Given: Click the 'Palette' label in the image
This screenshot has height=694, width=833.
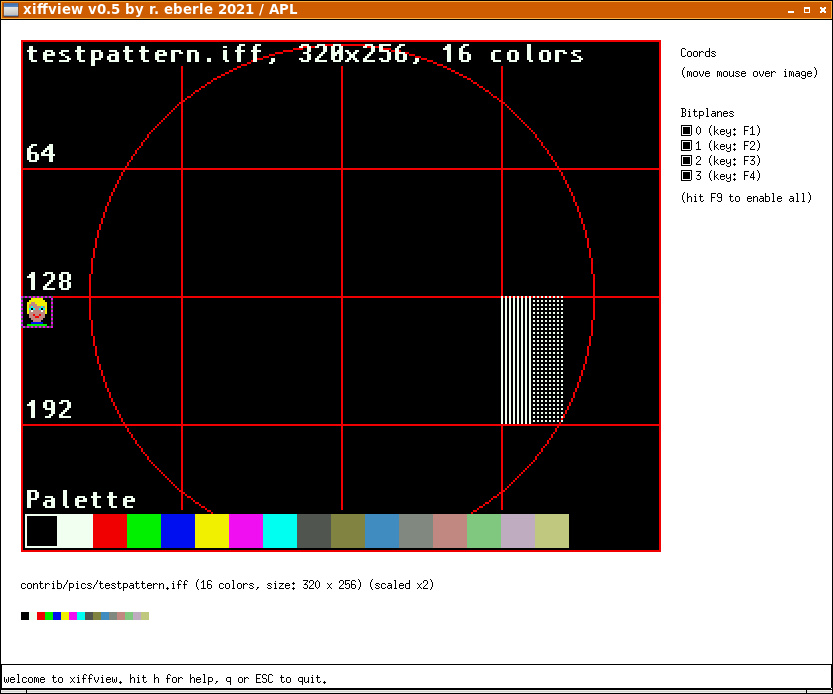Looking at the screenshot, I should pyautogui.click(x=81, y=500).
